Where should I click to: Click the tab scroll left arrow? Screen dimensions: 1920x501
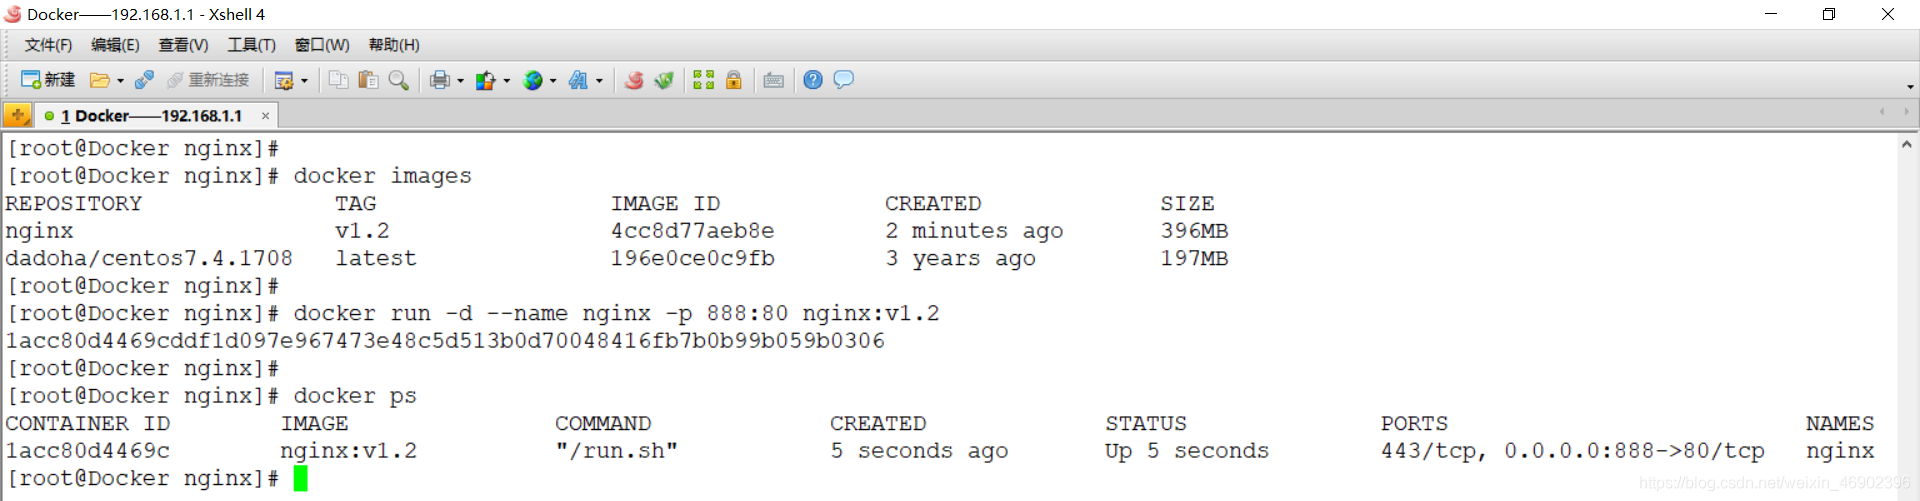tap(1882, 112)
